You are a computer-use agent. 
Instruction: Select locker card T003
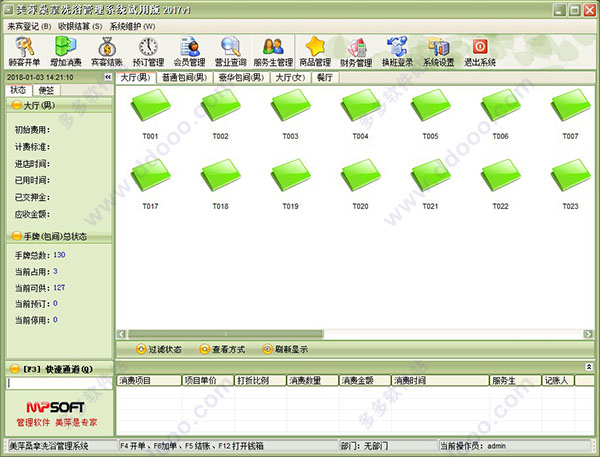290,114
